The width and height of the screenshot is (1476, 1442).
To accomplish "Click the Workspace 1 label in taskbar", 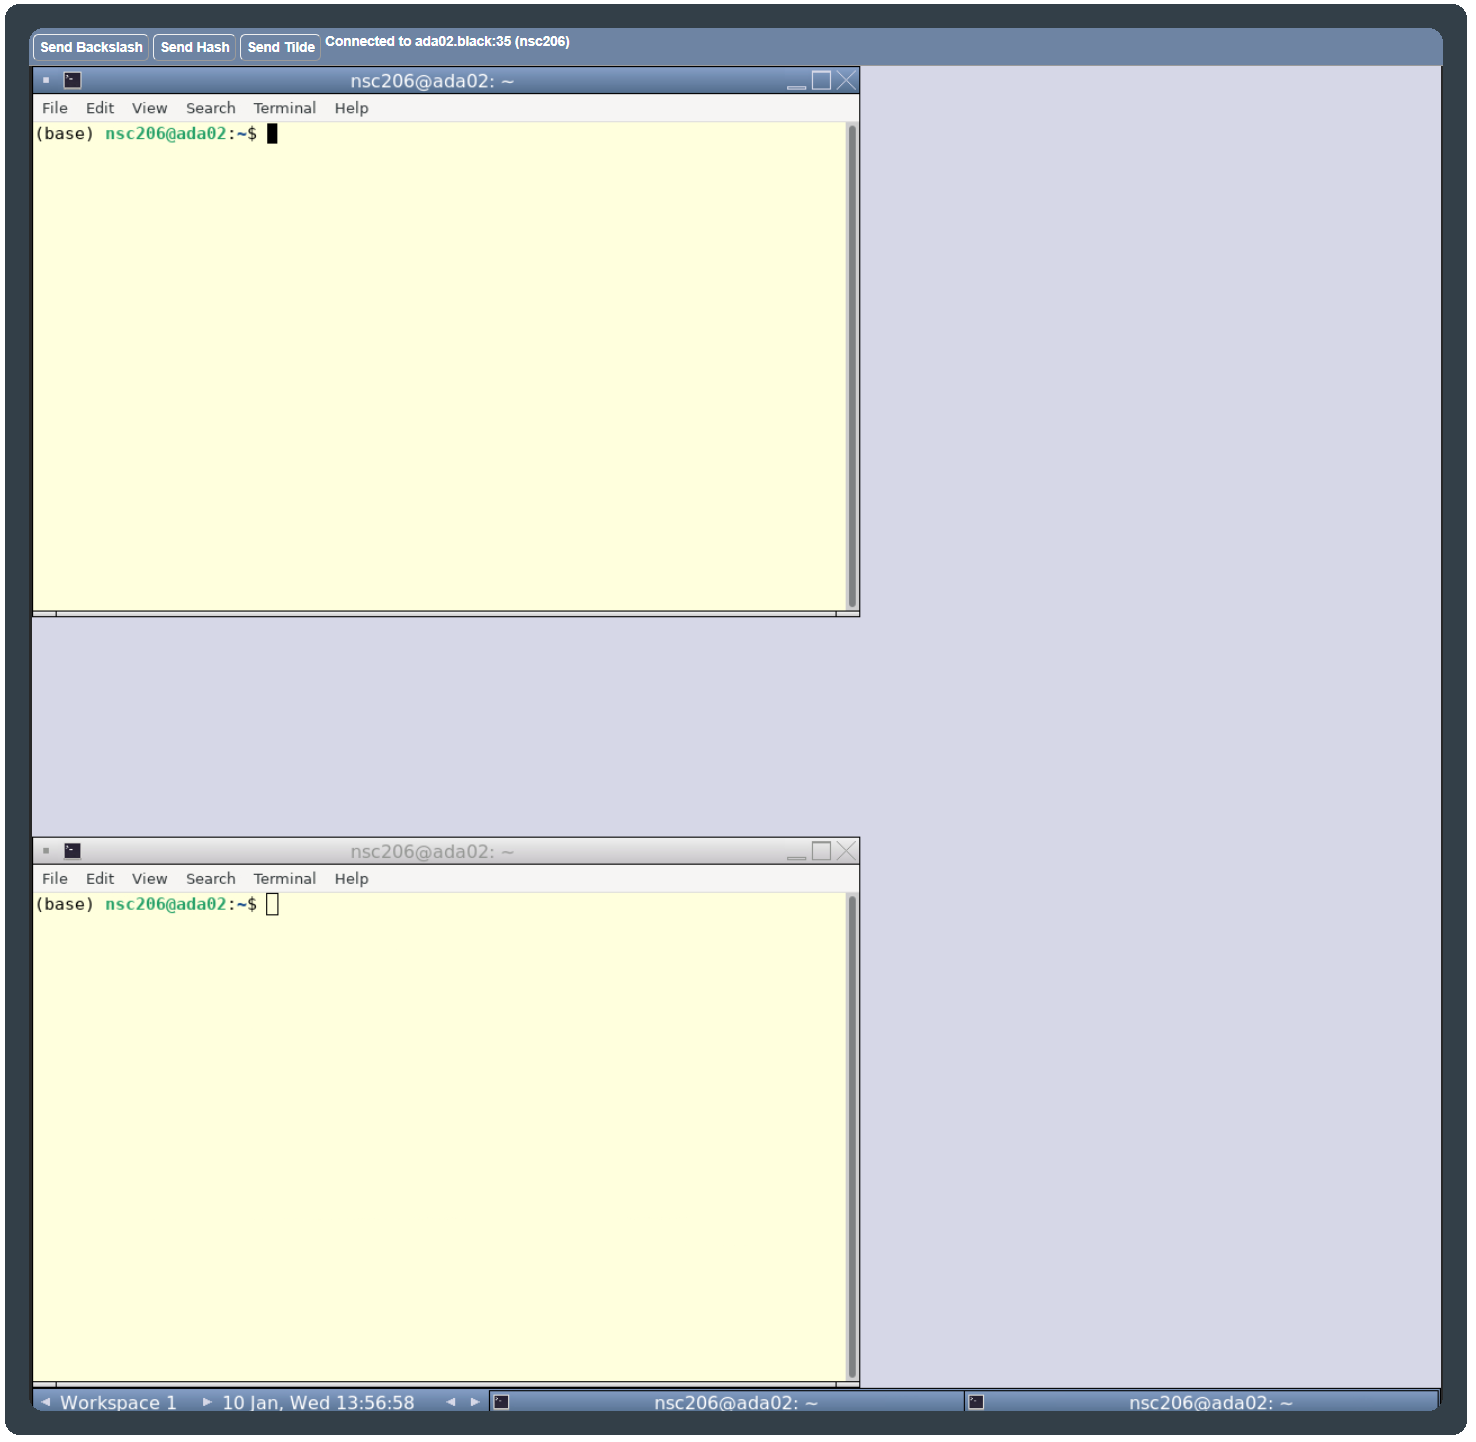I will tap(118, 1403).
